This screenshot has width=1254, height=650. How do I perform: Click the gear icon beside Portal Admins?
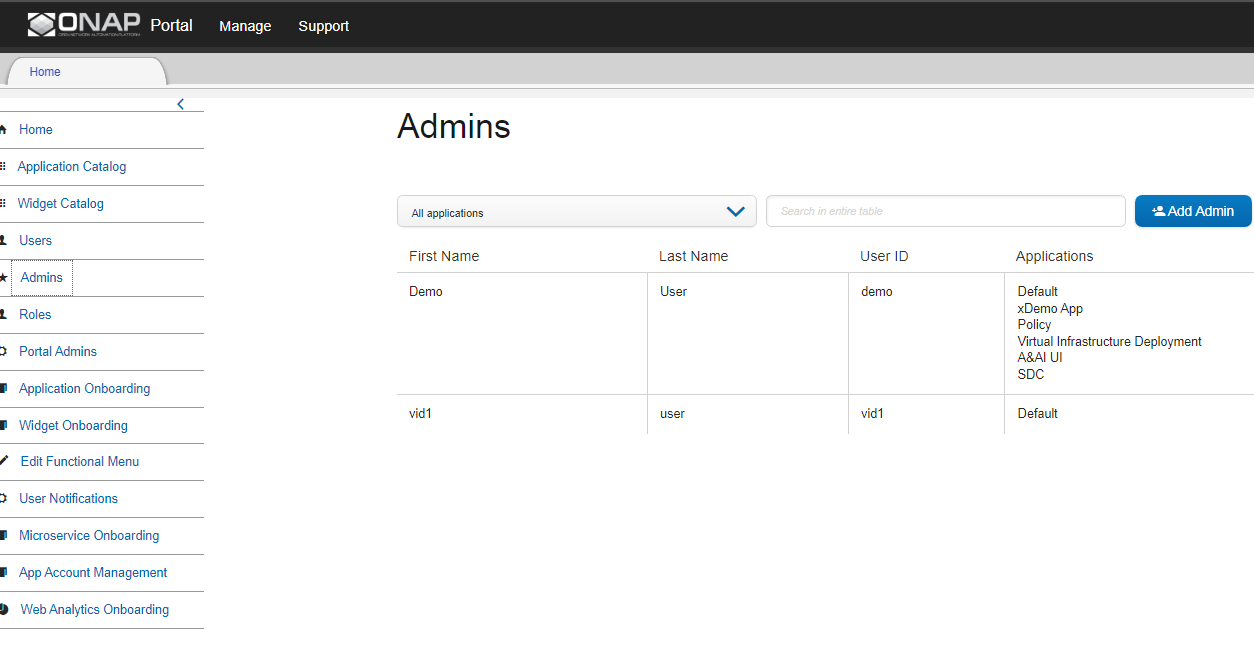tap(3, 351)
